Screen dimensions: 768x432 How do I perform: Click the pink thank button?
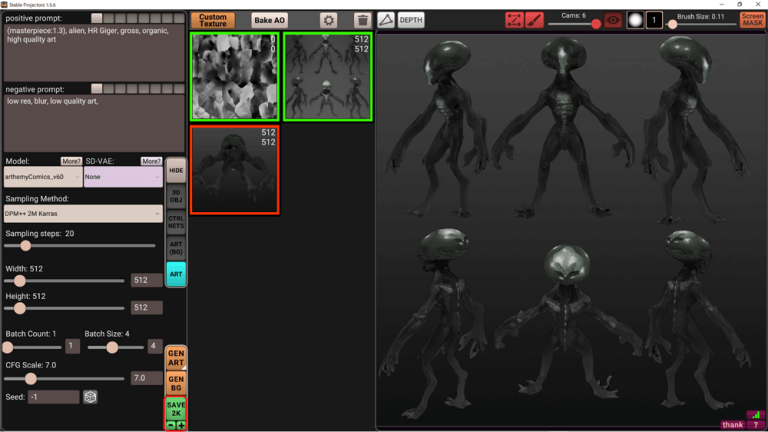pyautogui.click(x=732, y=425)
